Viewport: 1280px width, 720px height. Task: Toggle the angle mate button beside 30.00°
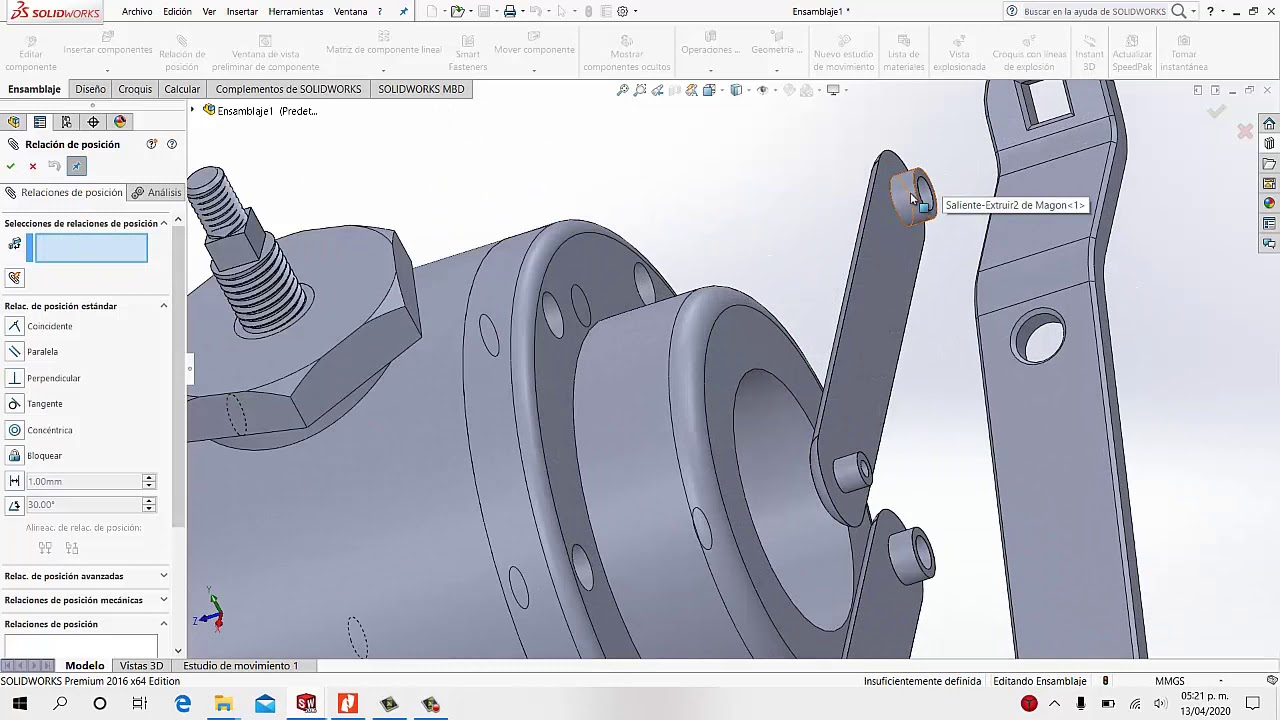(14, 505)
